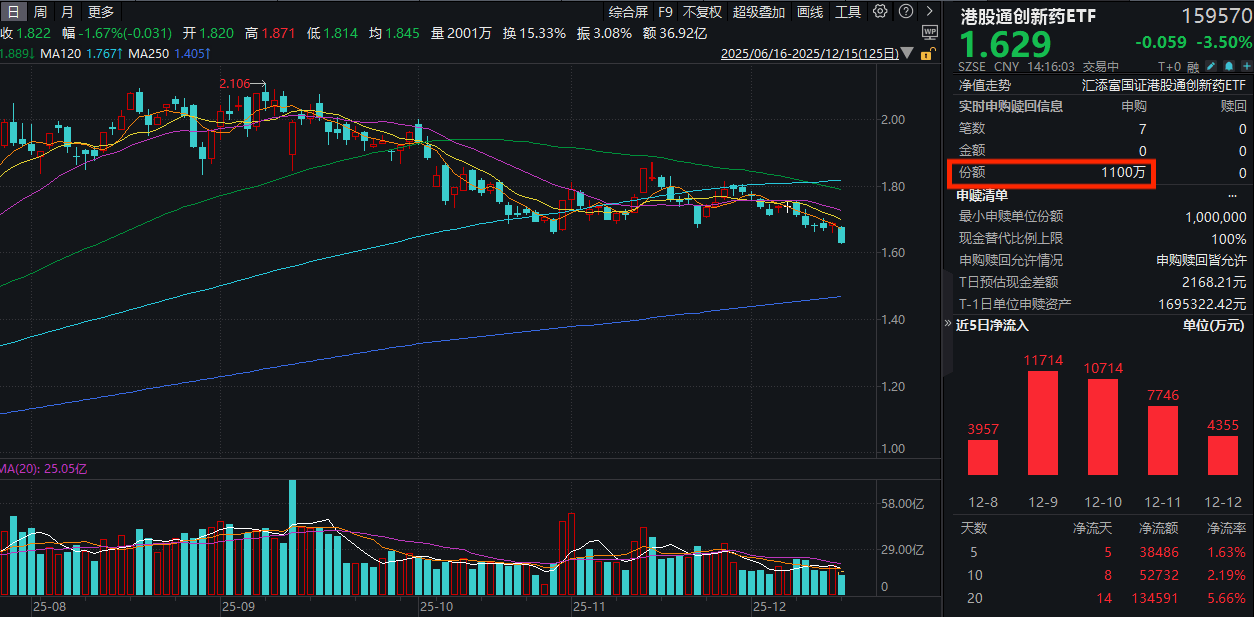The height and width of the screenshot is (617, 1254).
Task: Open the date range dropdown triangle
Action: point(907,54)
